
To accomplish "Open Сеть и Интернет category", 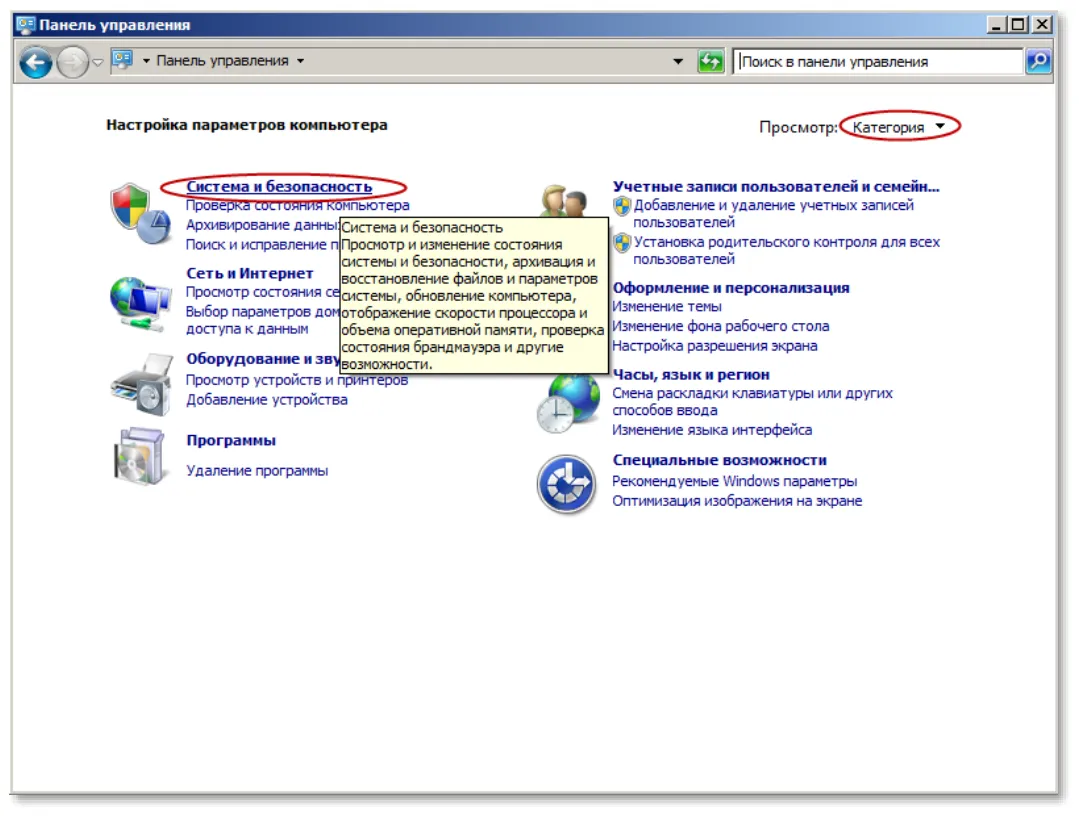I will (250, 273).
